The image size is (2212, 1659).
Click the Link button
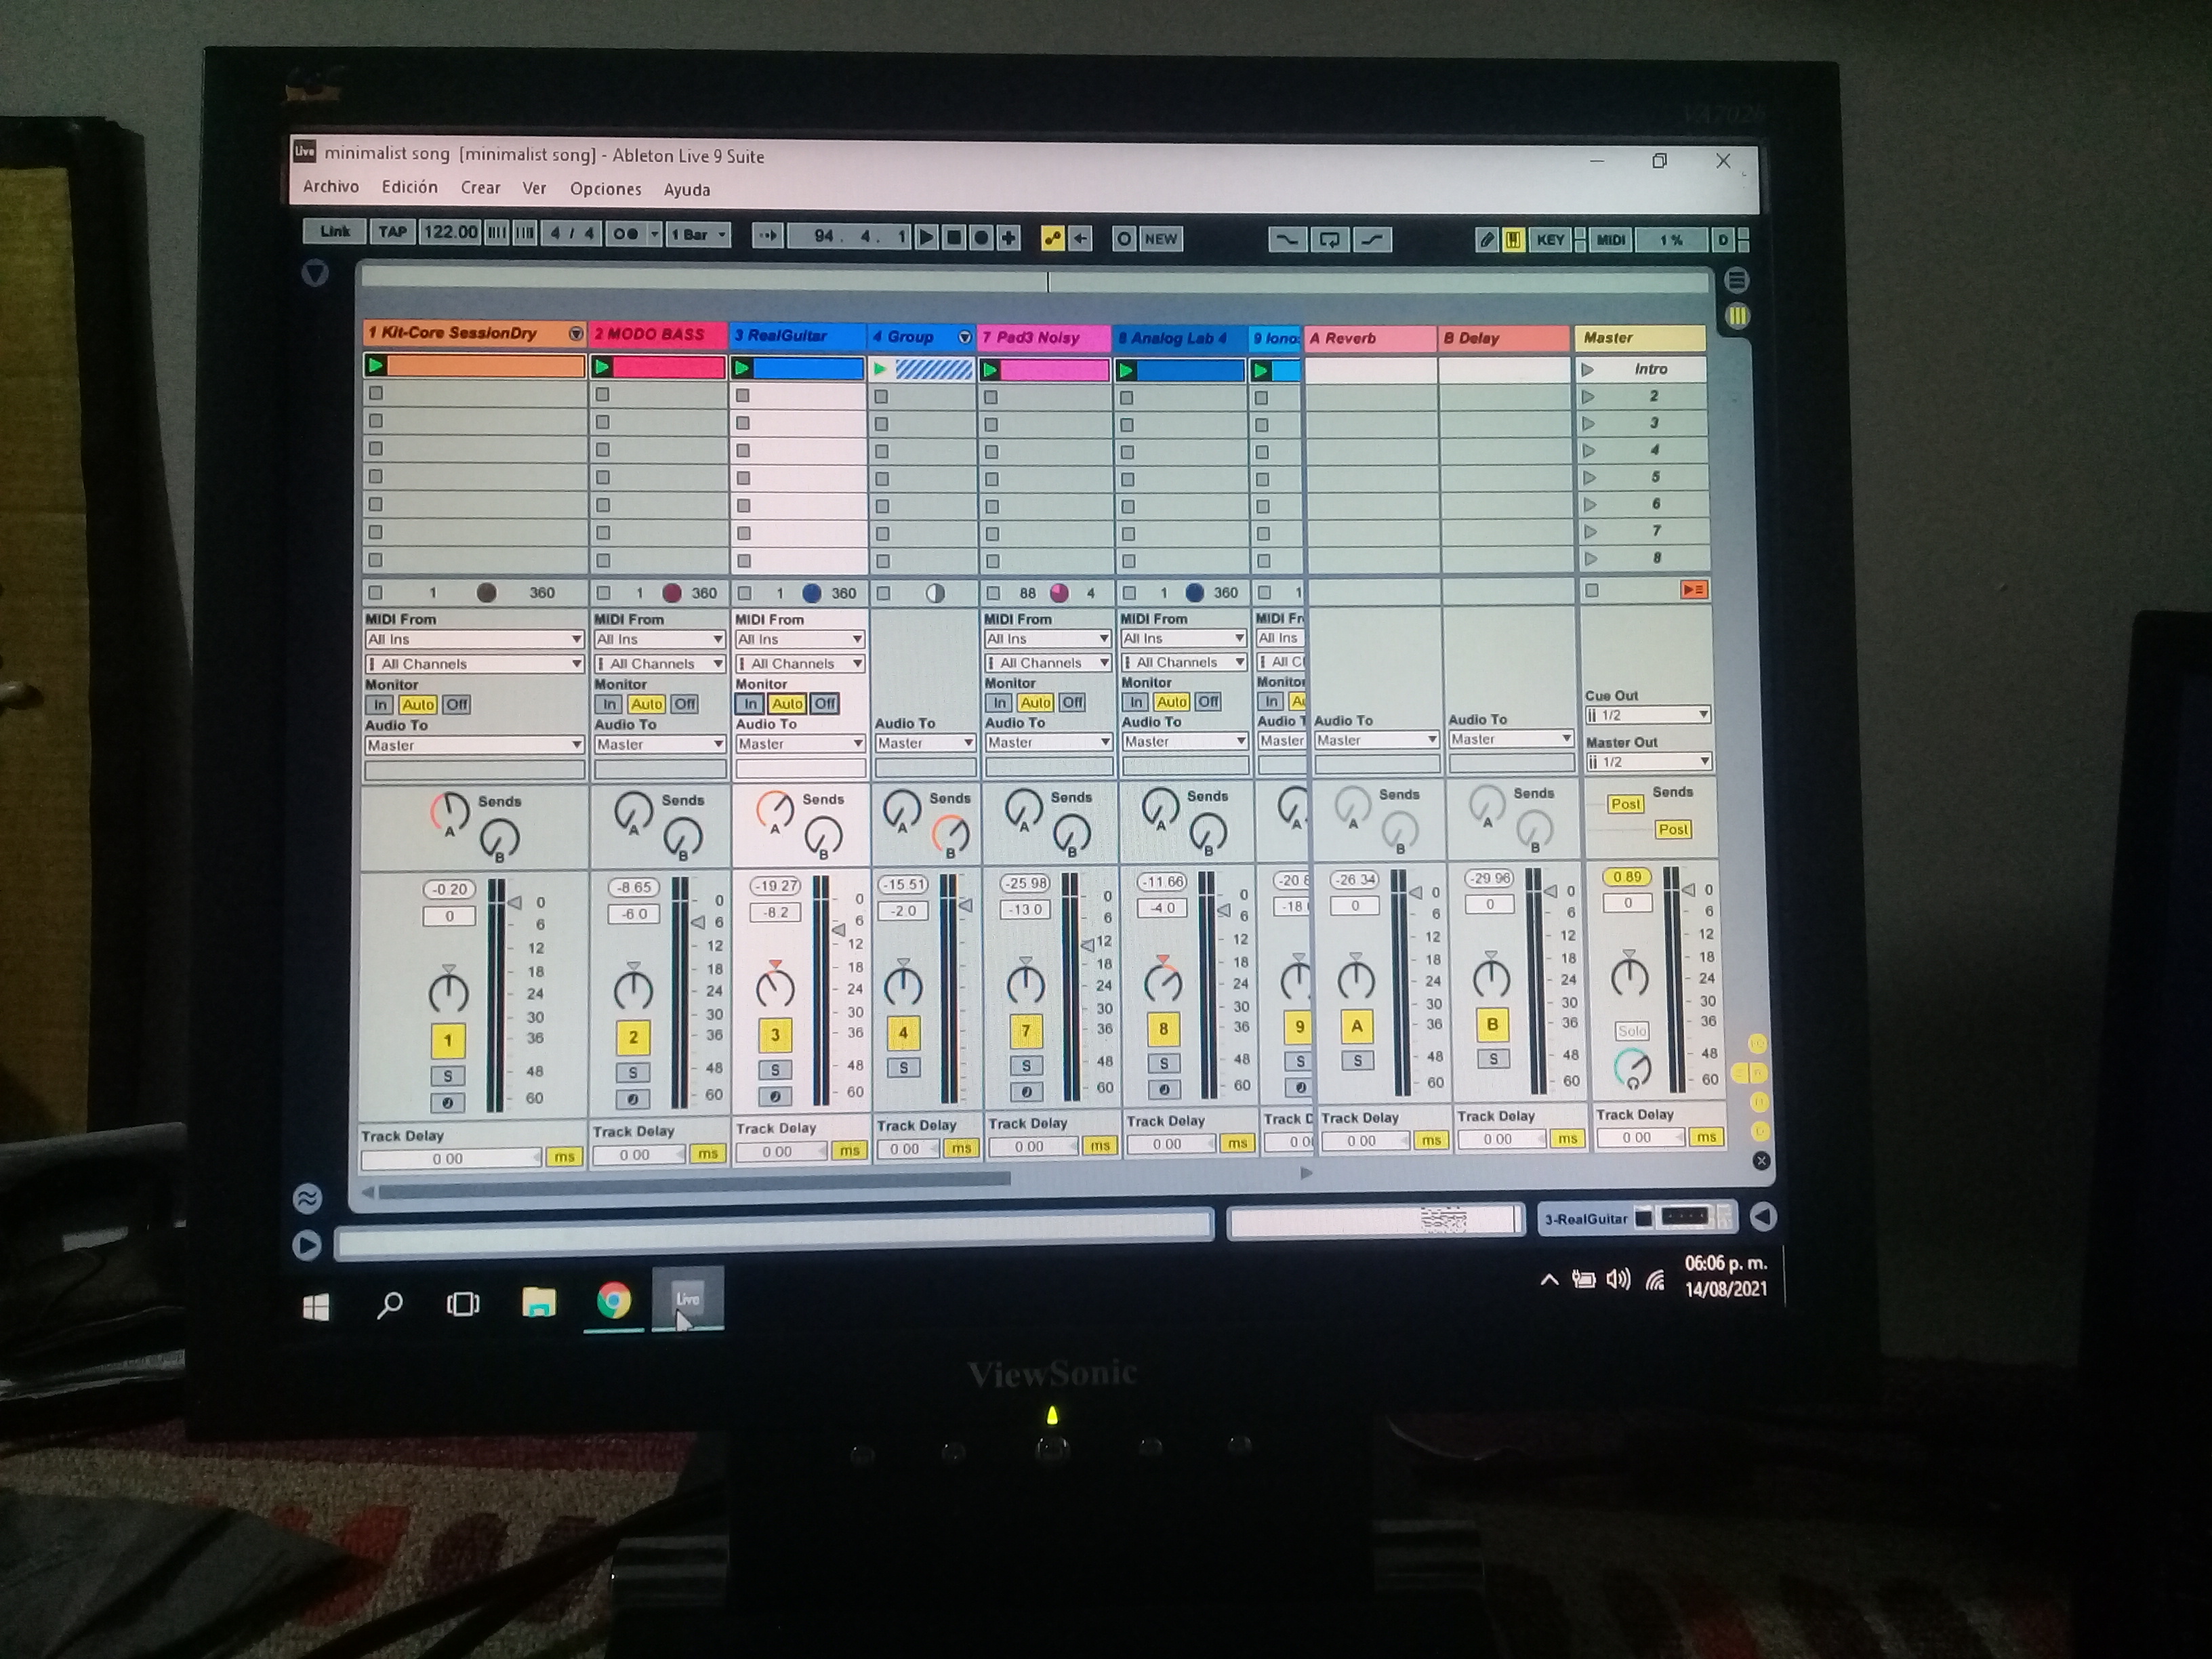(335, 232)
